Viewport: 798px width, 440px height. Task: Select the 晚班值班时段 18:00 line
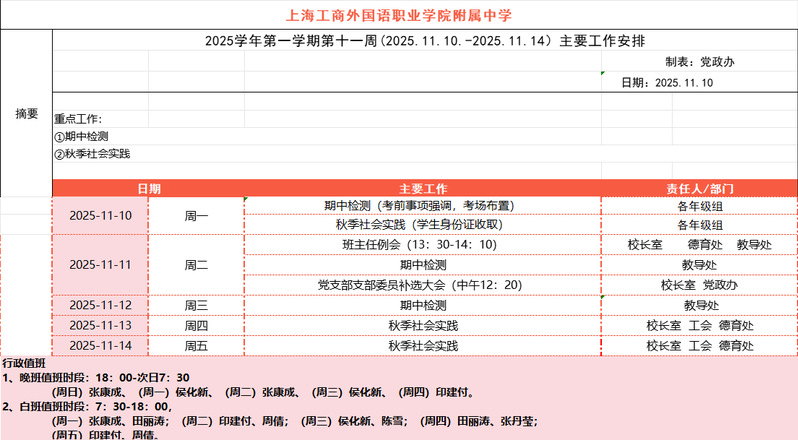(x=100, y=378)
